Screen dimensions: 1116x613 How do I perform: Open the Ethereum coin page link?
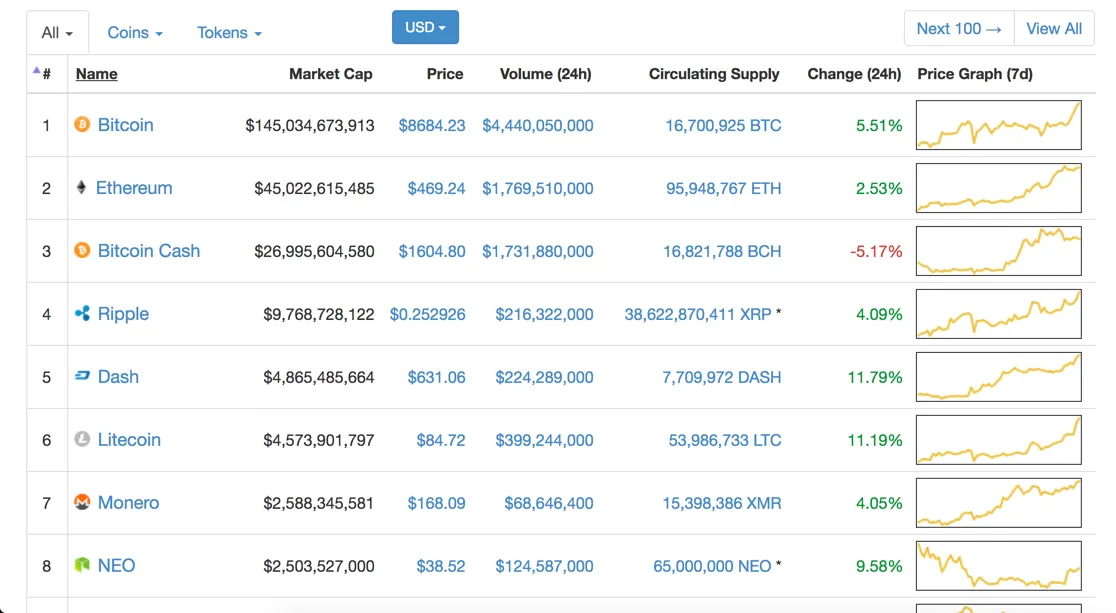[134, 188]
